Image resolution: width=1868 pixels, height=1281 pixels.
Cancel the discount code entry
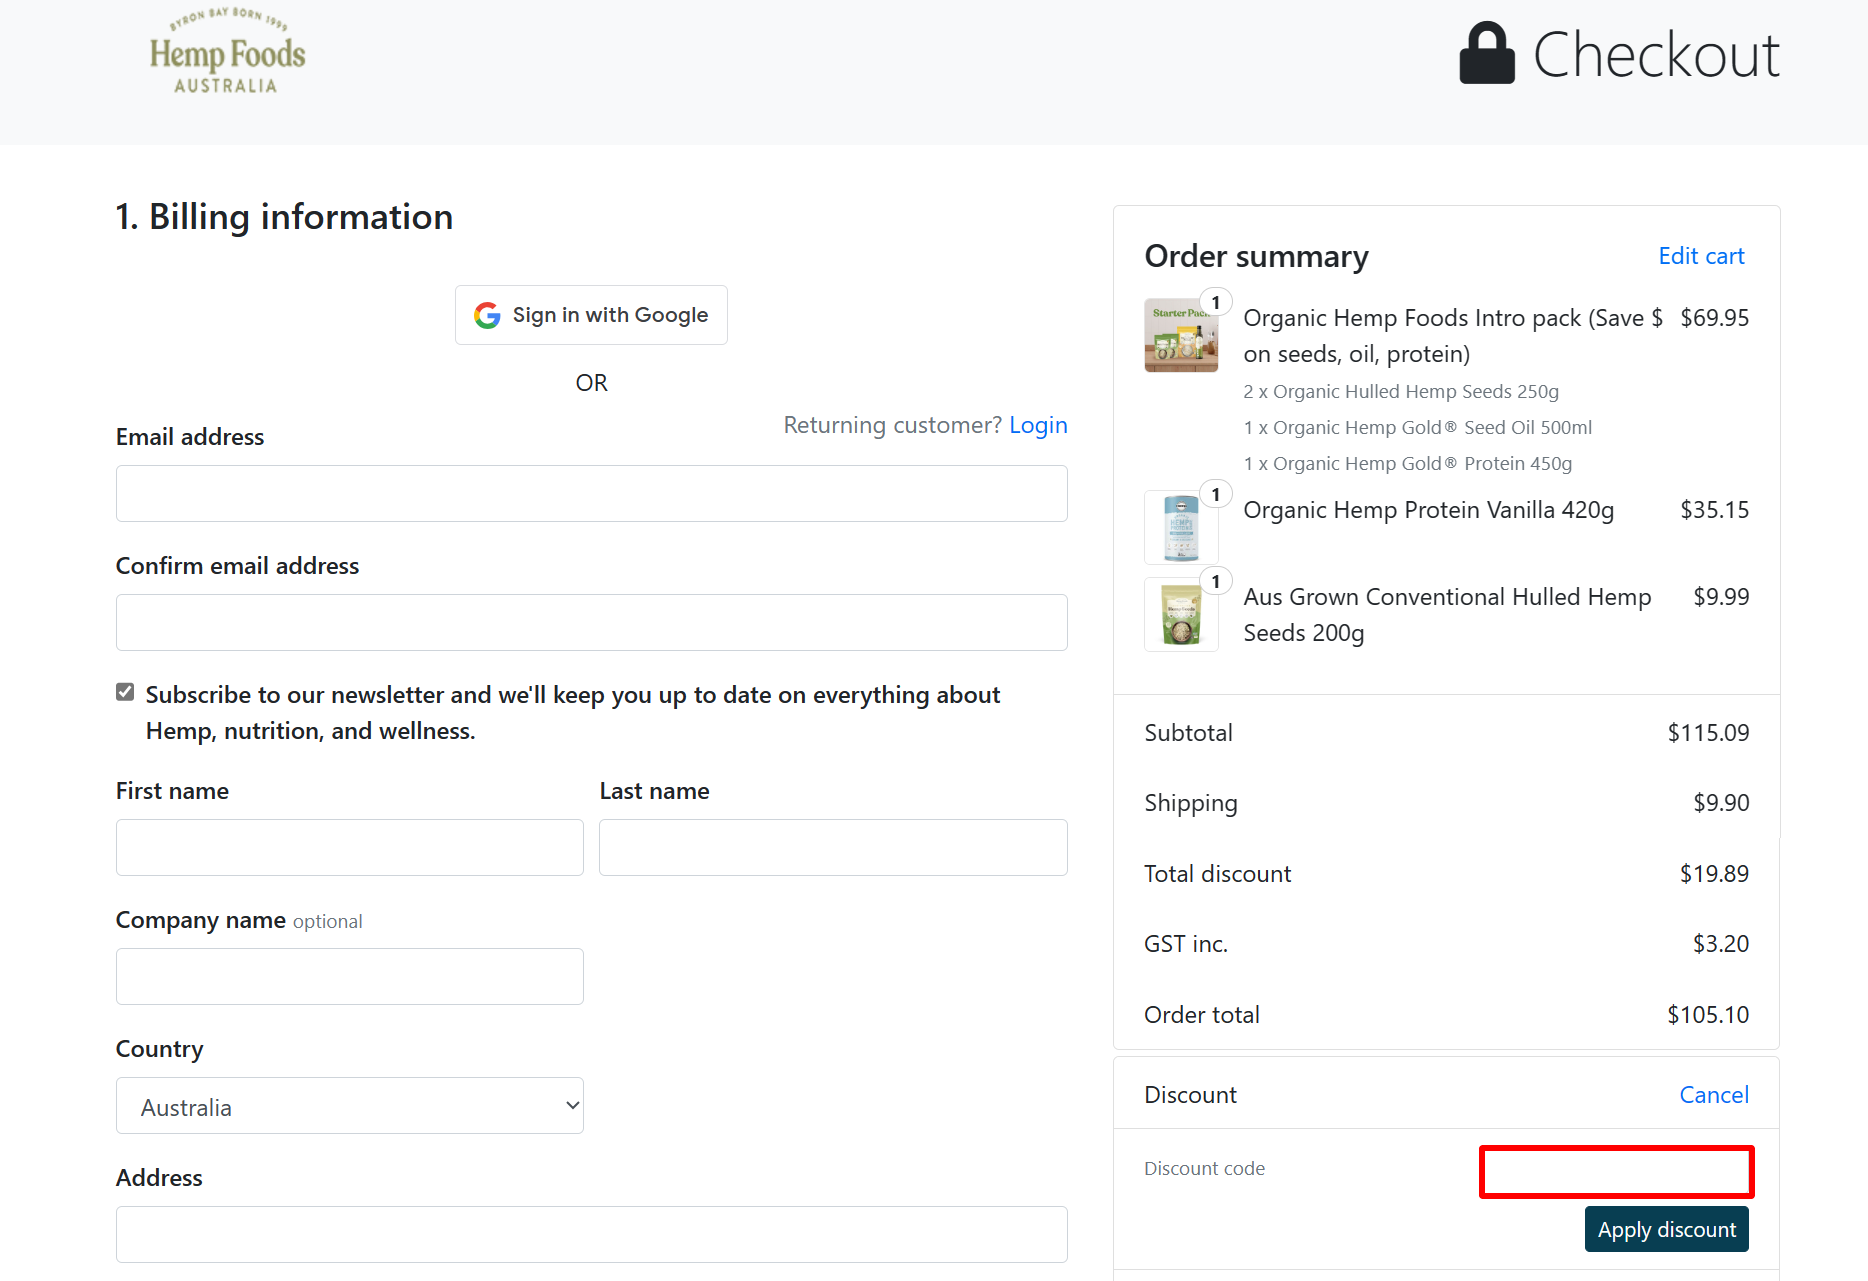[x=1714, y=1095]
